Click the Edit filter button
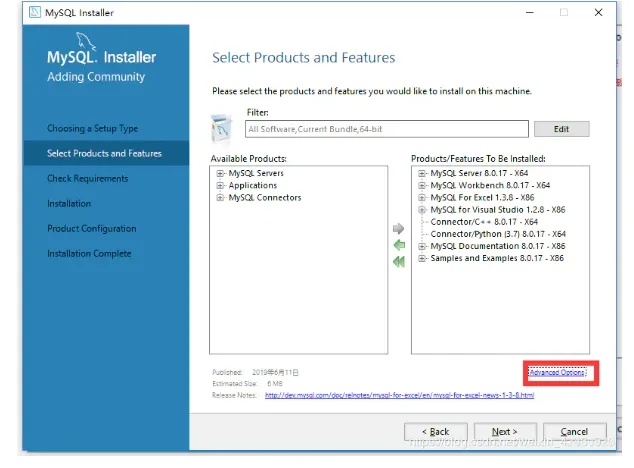Screen dimensions: 634x468 tap(562, 129)
